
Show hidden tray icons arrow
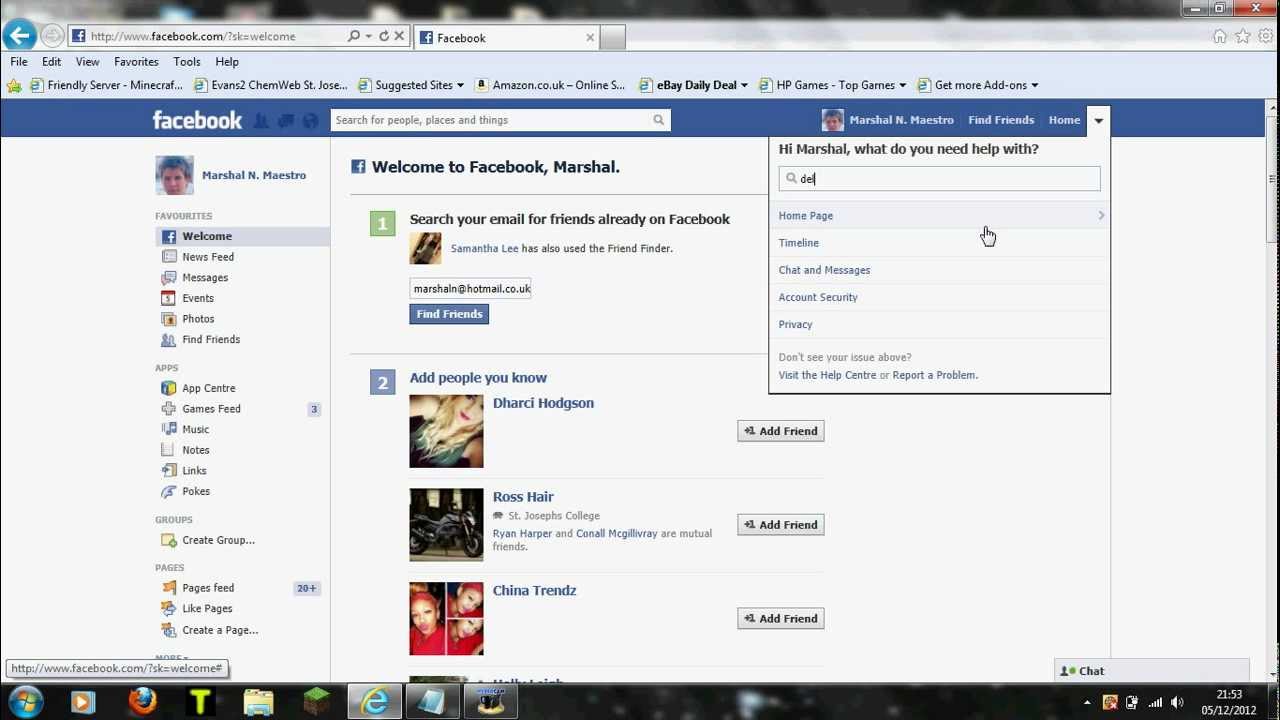tap(1087, 702)
